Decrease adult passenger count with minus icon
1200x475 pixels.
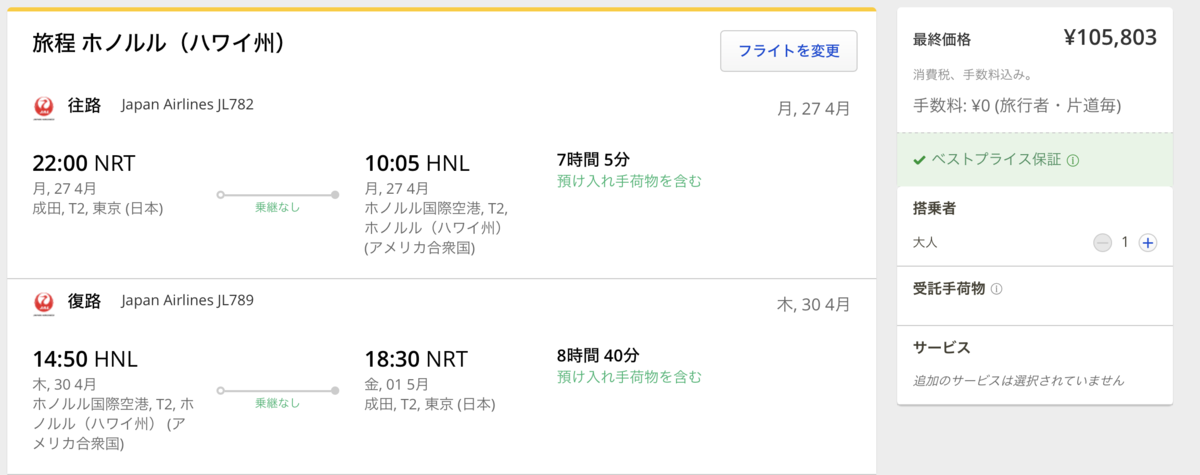[x=1102, y=242]
